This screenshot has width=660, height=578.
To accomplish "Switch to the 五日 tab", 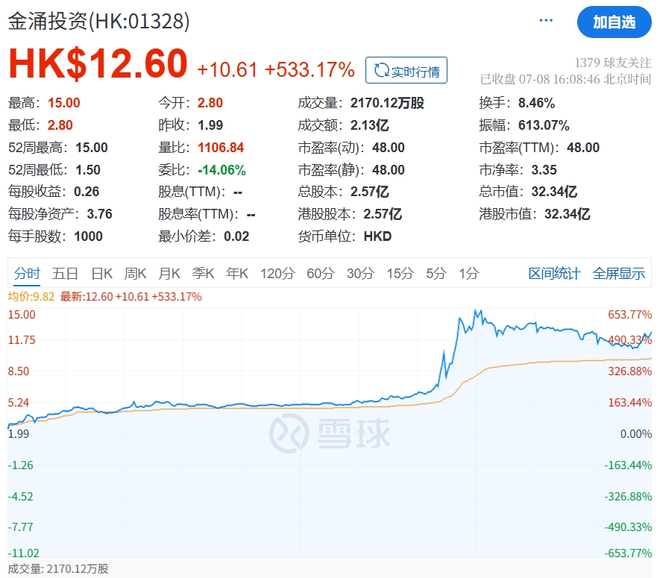I will pyautogui.click(x=65, y=274).
